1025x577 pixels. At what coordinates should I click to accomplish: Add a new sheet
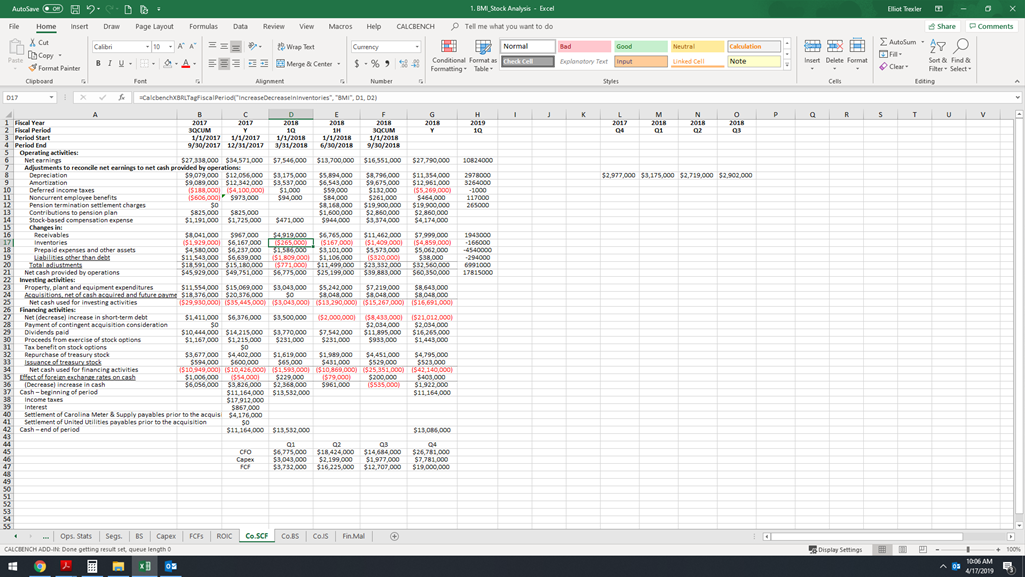[x=394, y=536]
